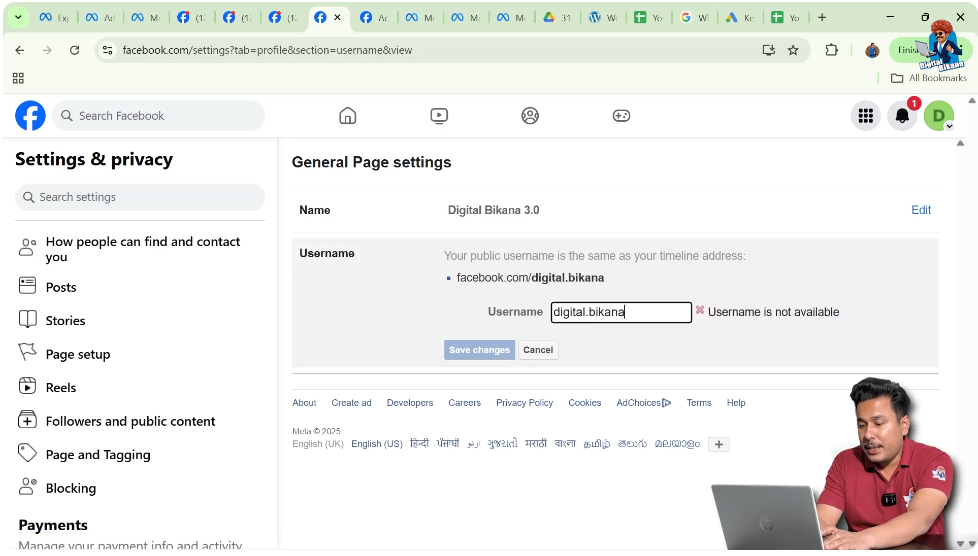Open the nine-dot Menu grid icon
This screenshot has height=556, width=978.
pyautogui.click(x=866, y=115)
